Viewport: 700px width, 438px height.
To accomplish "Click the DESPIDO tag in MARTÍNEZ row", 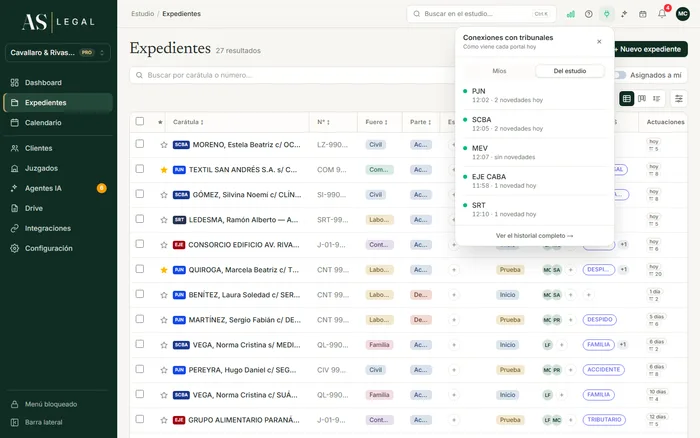I will pyautogui.click(x=600, y=320).
